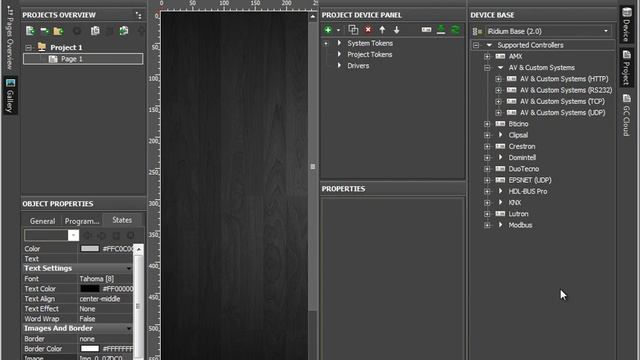Click the red delete icon in Project Device Panel
This screenshot has width=640, height=360.
pyautogui.click(x=368, y=30)
